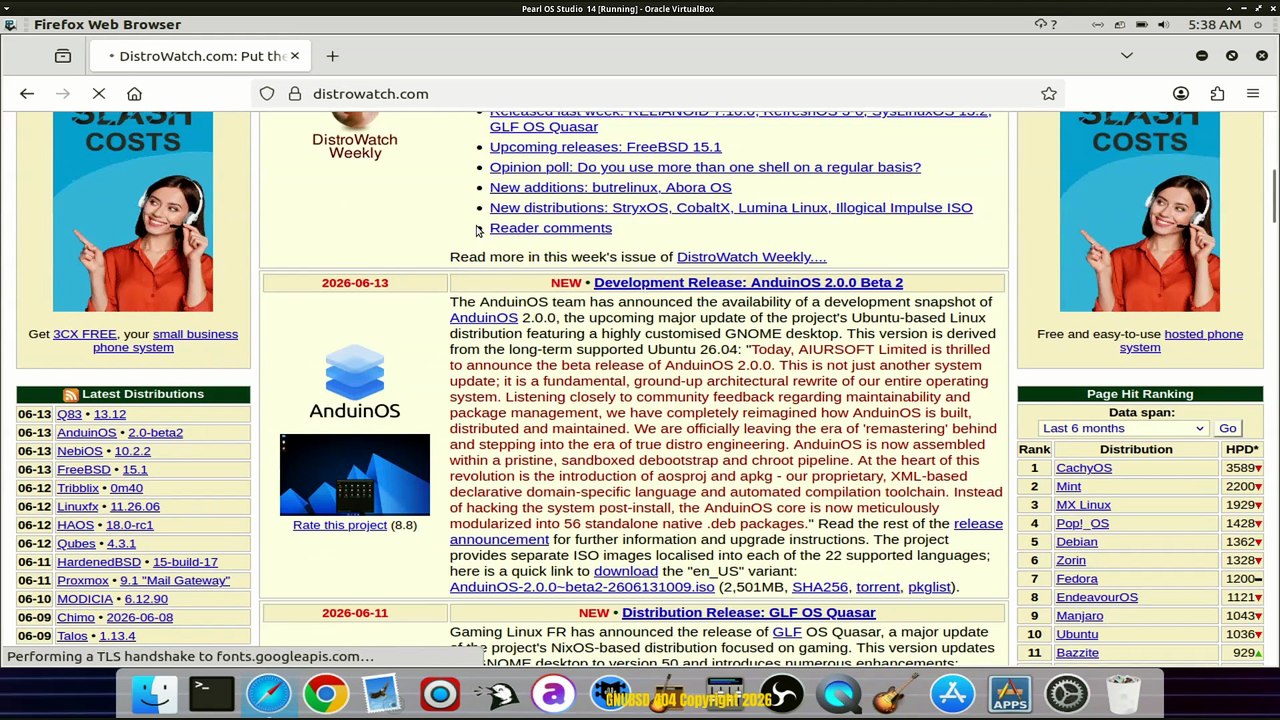The width and height of the screenshot is (1280, 720).
Task: Open the Firefox home page
Action: [x=134, y=94]
